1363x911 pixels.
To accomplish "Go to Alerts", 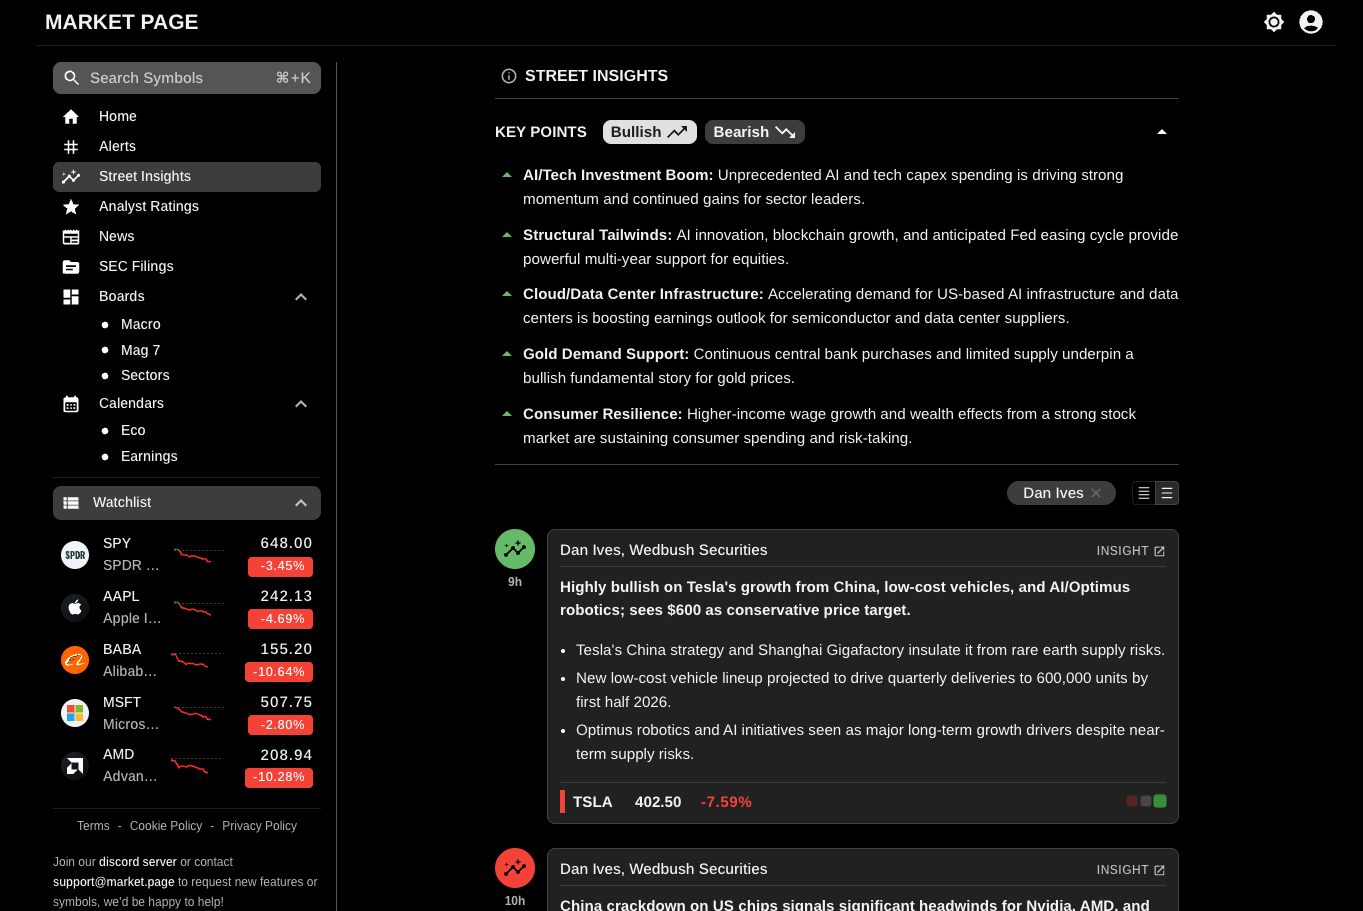I will 187,147.
